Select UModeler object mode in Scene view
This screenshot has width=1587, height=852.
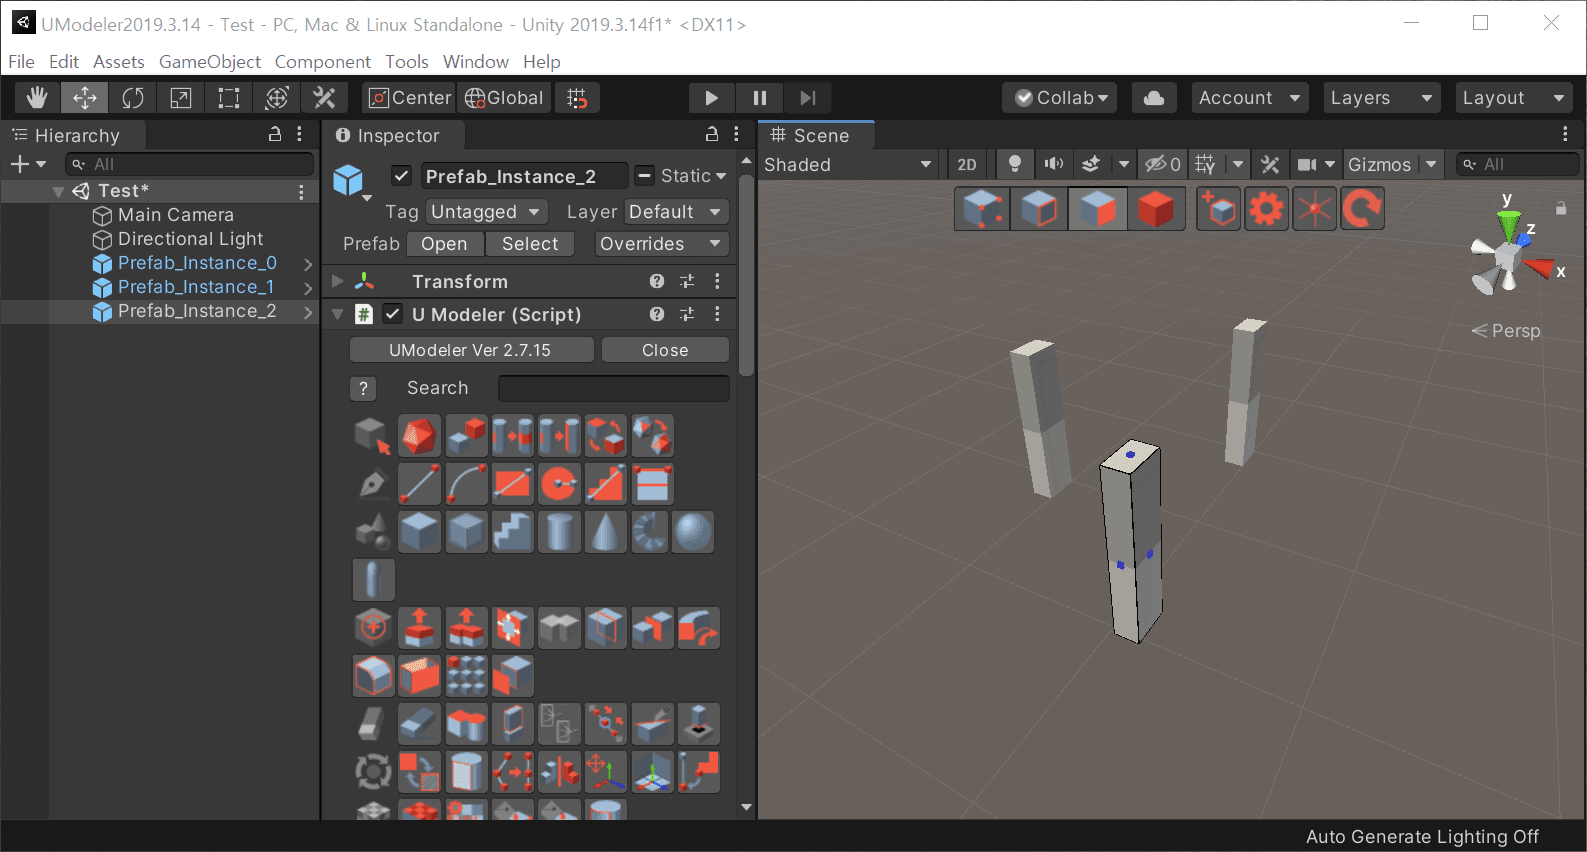click(1156, 209)
